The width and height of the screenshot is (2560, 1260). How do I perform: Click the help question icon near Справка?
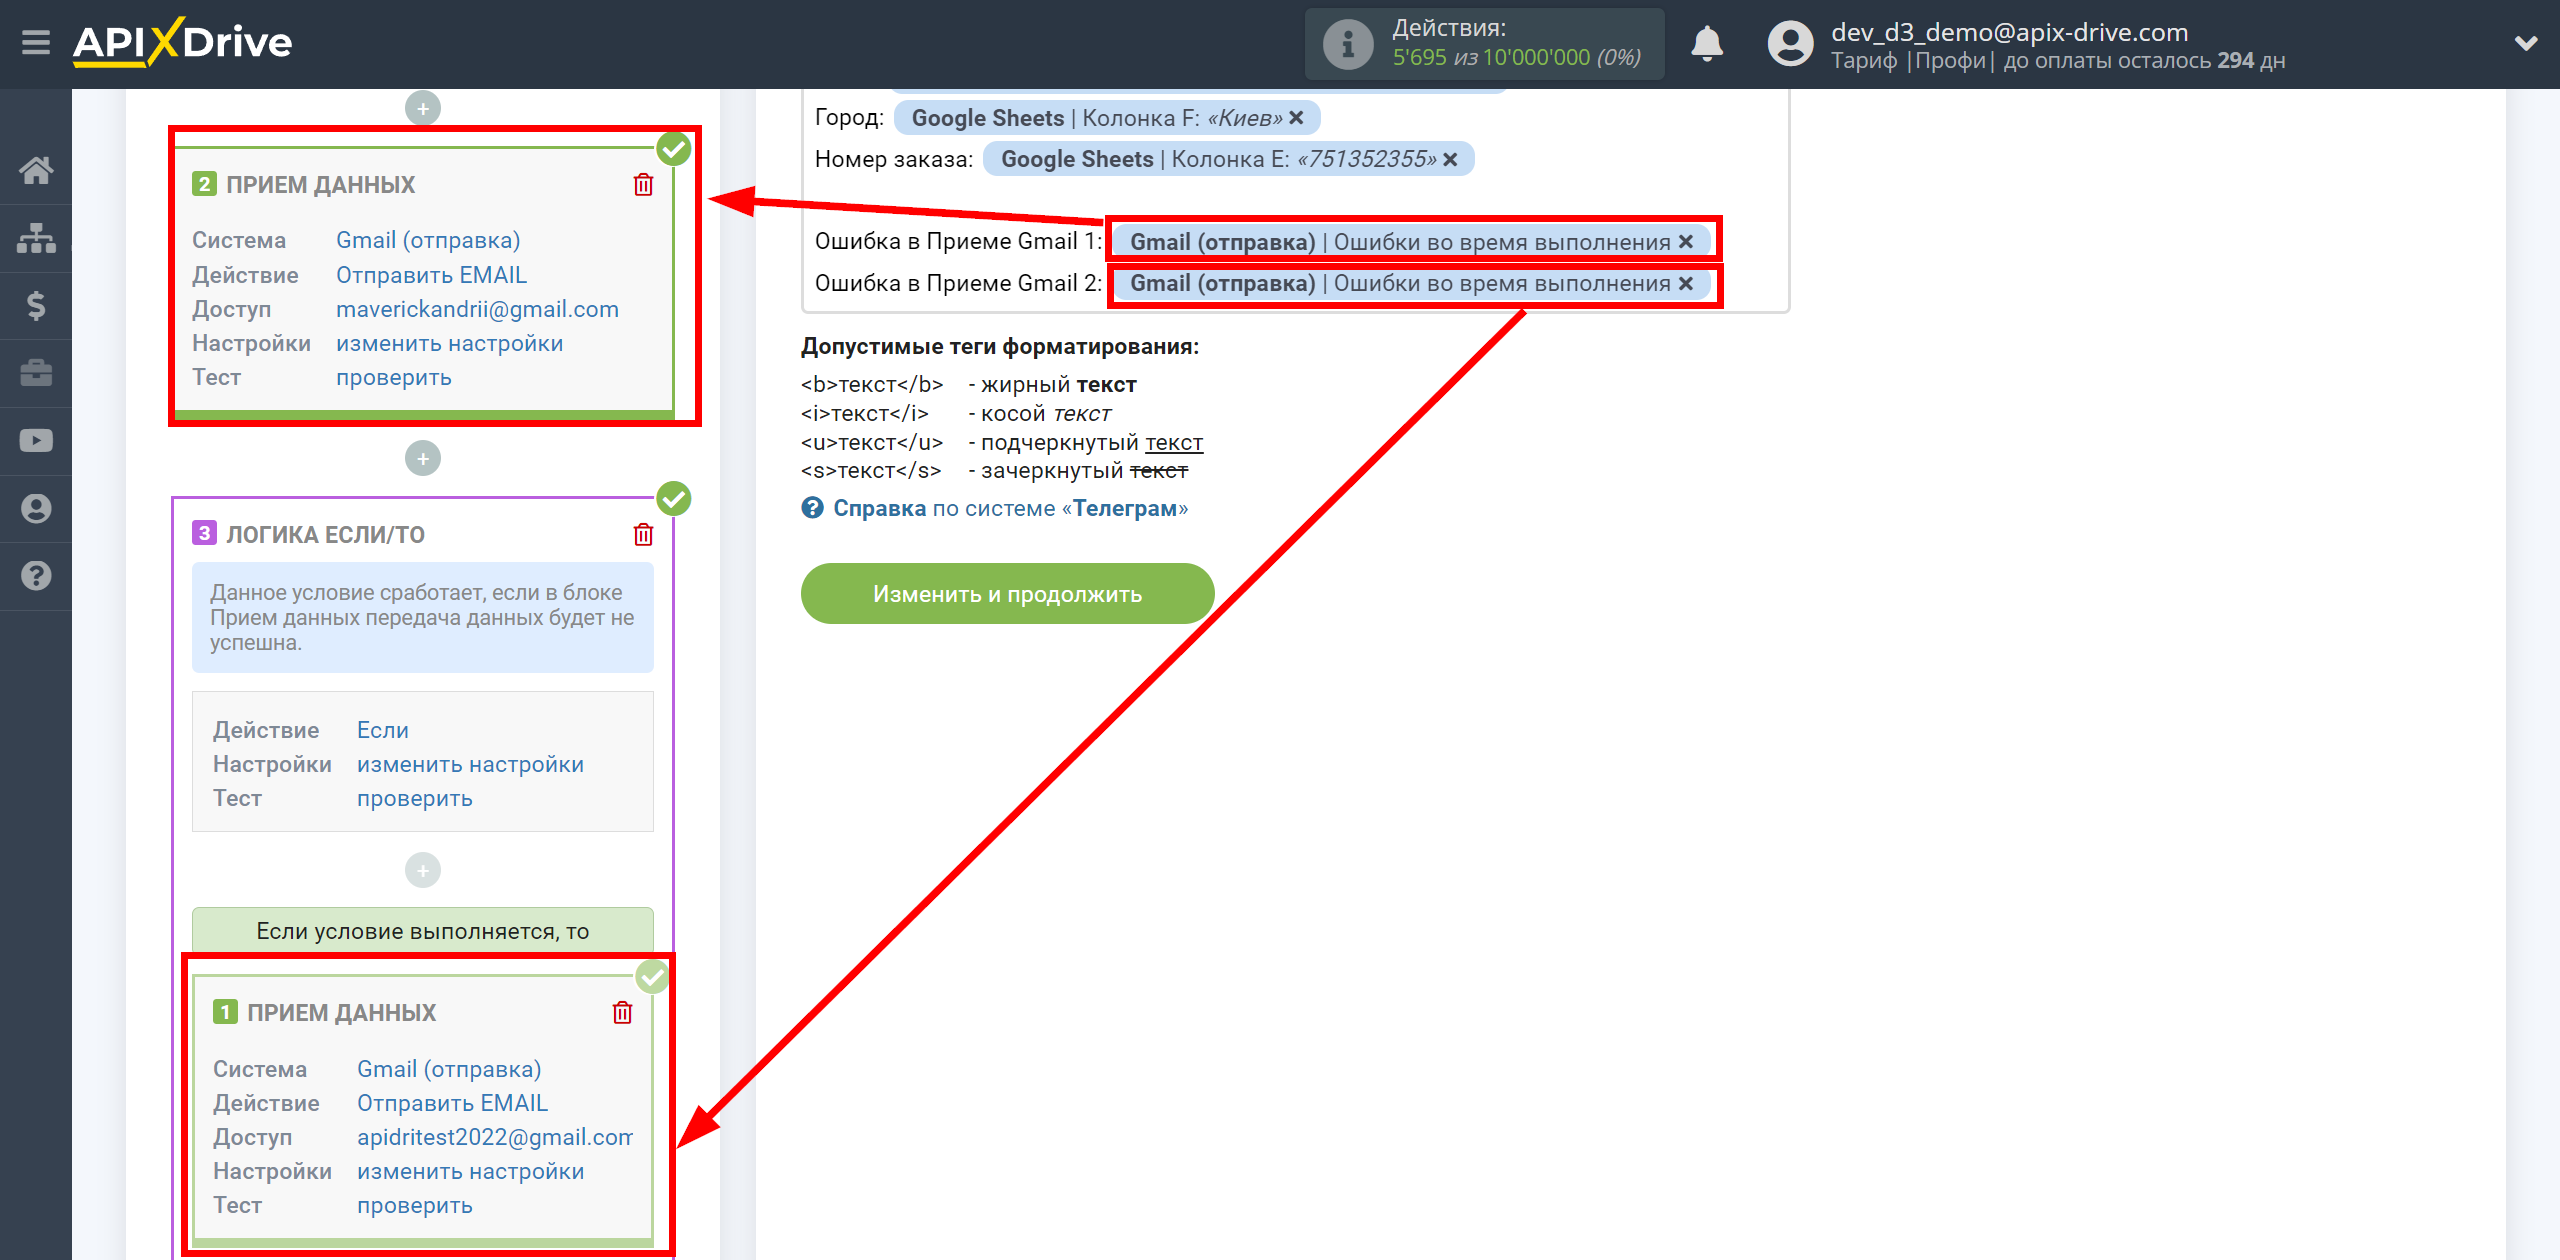point(812,509)
